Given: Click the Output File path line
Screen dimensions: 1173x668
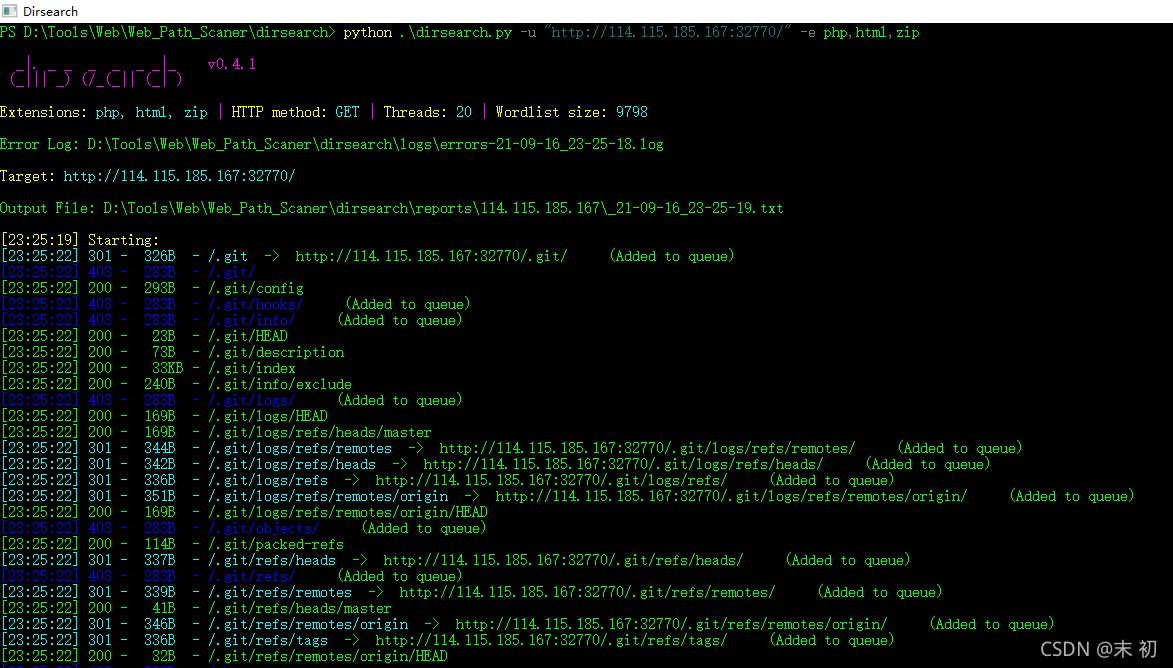Looking at the screenshot, I should 392,208.
